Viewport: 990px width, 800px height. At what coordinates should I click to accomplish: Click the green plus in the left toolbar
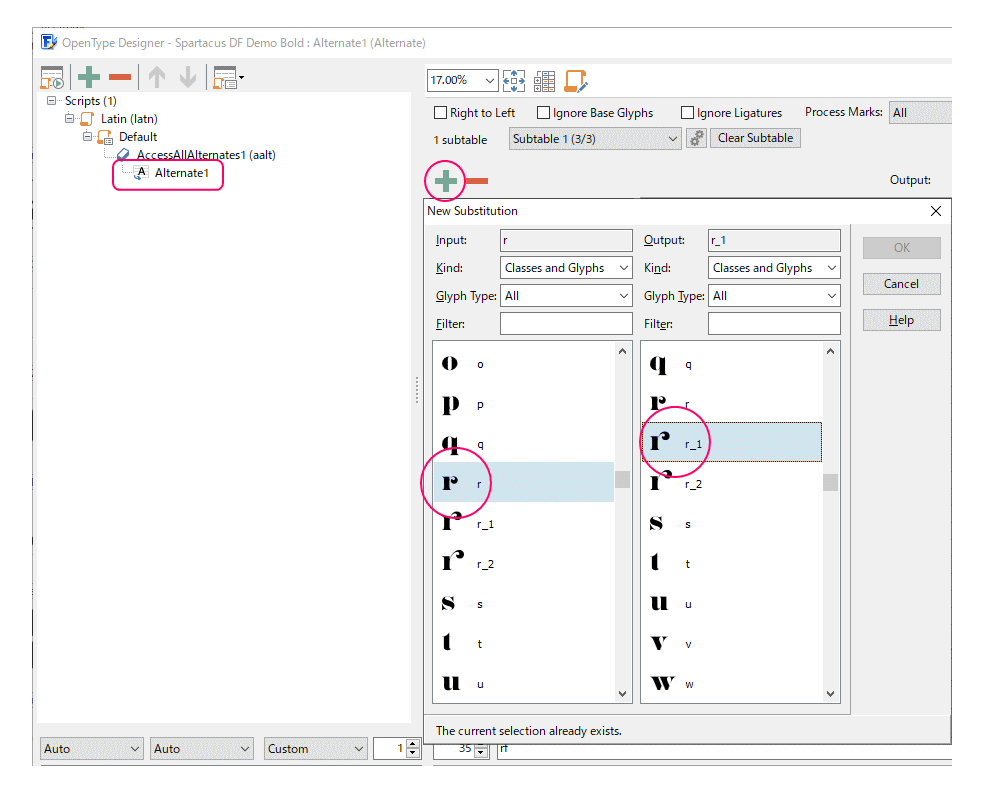click(90, 77)
